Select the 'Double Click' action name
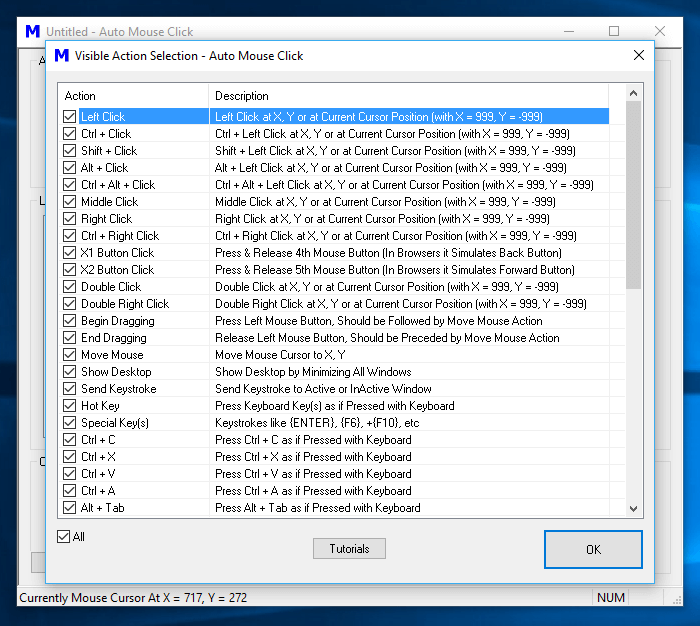This screenshot has width=700, height=626. coord(111,287)
